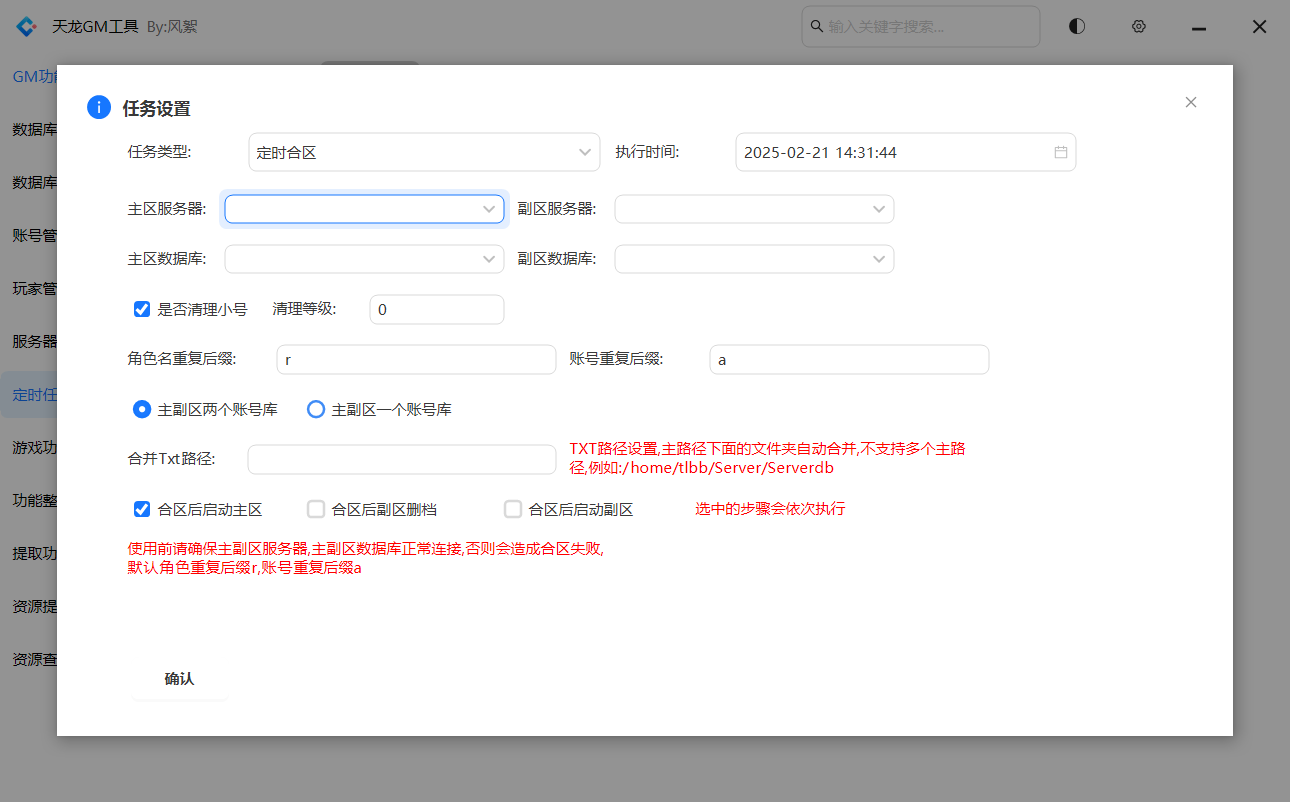Click the theme contrast toggle icon
Screen dimensions: 1290x802
click(1077, 27)
